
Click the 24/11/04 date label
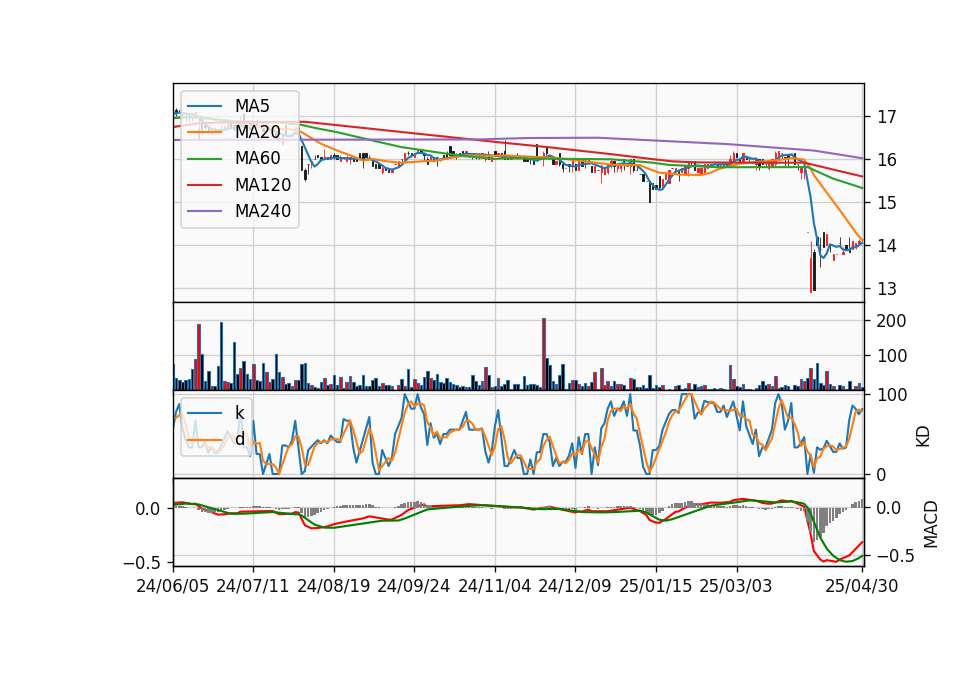(x=494, y=586)
